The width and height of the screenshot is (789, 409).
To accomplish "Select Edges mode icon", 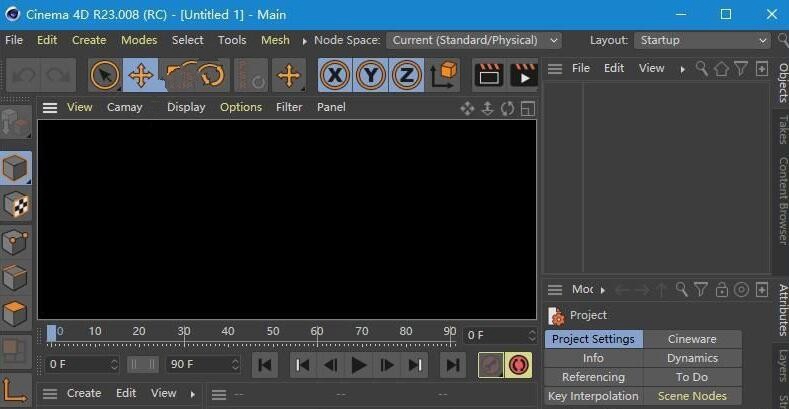I will (x=15, y=278).
